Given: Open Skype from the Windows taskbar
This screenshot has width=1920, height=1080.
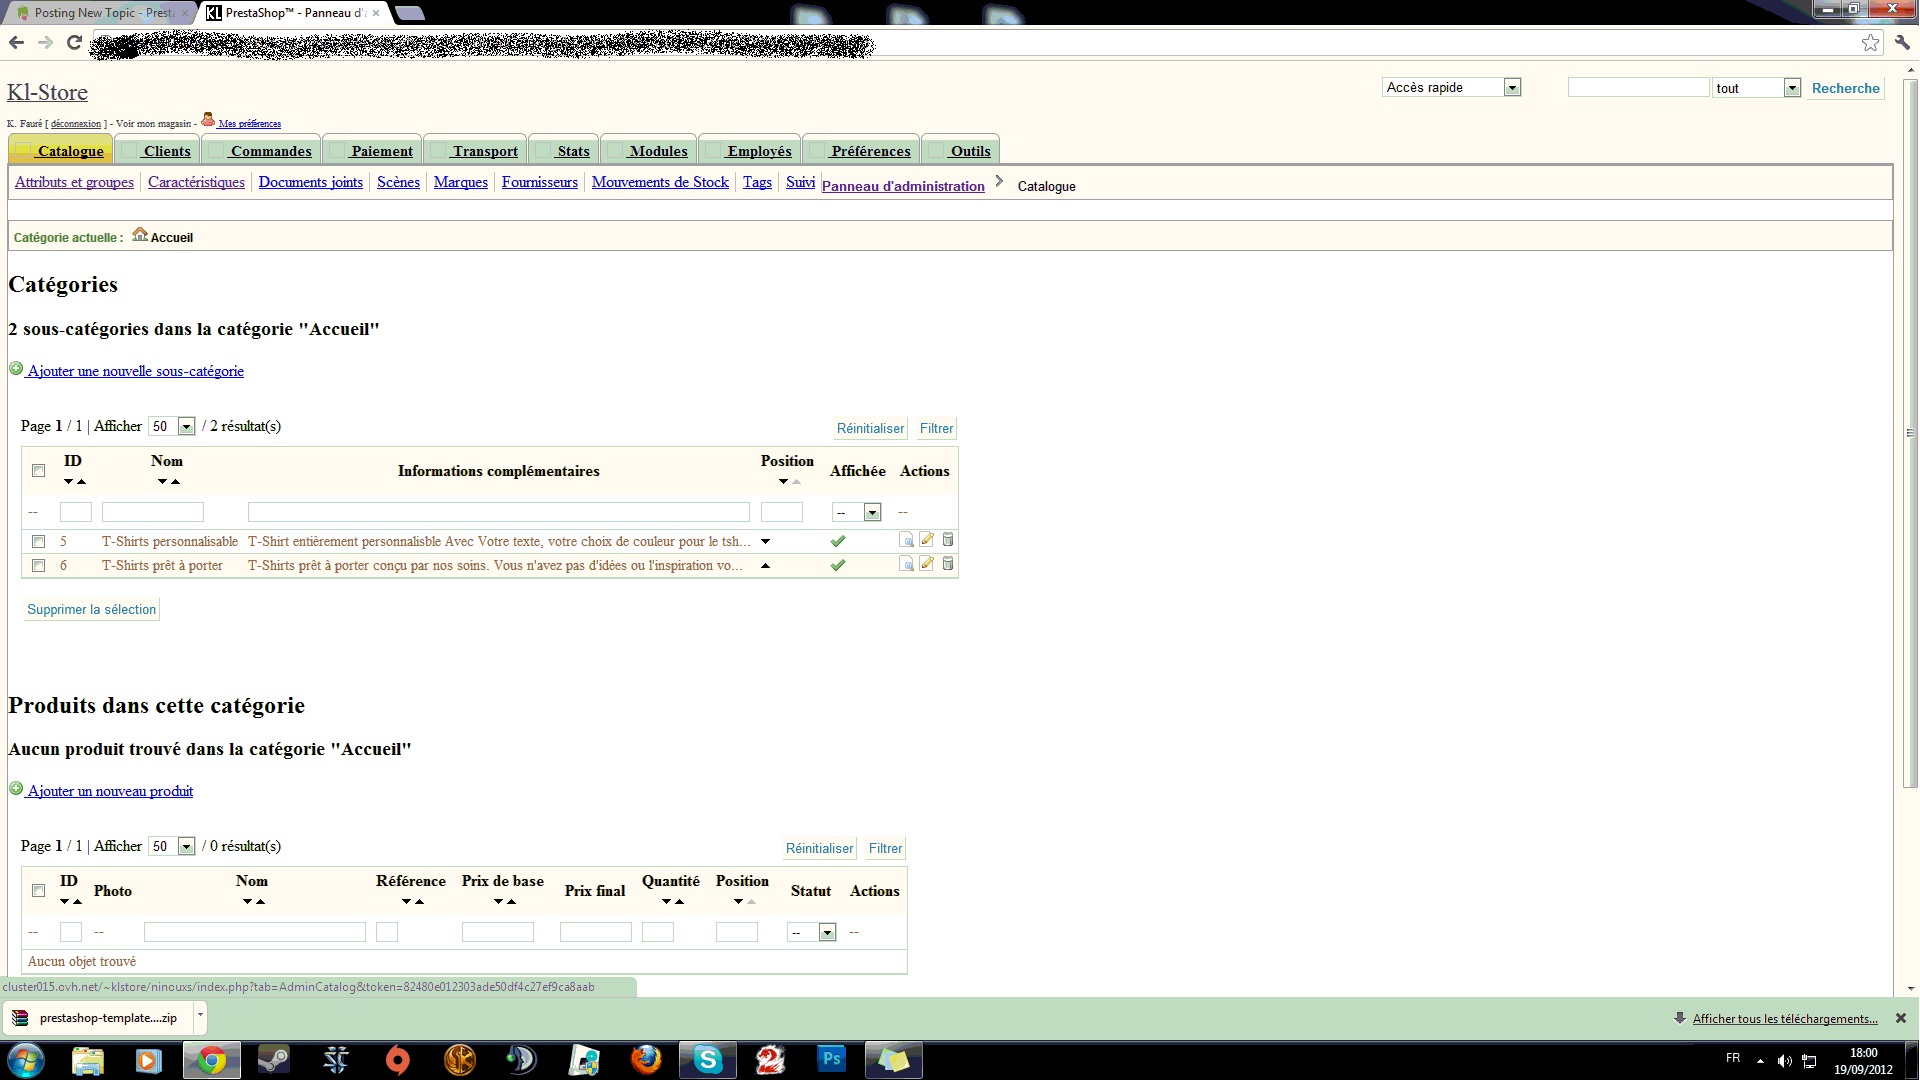Looking at the screenshot, I should tap(708, 1059).
